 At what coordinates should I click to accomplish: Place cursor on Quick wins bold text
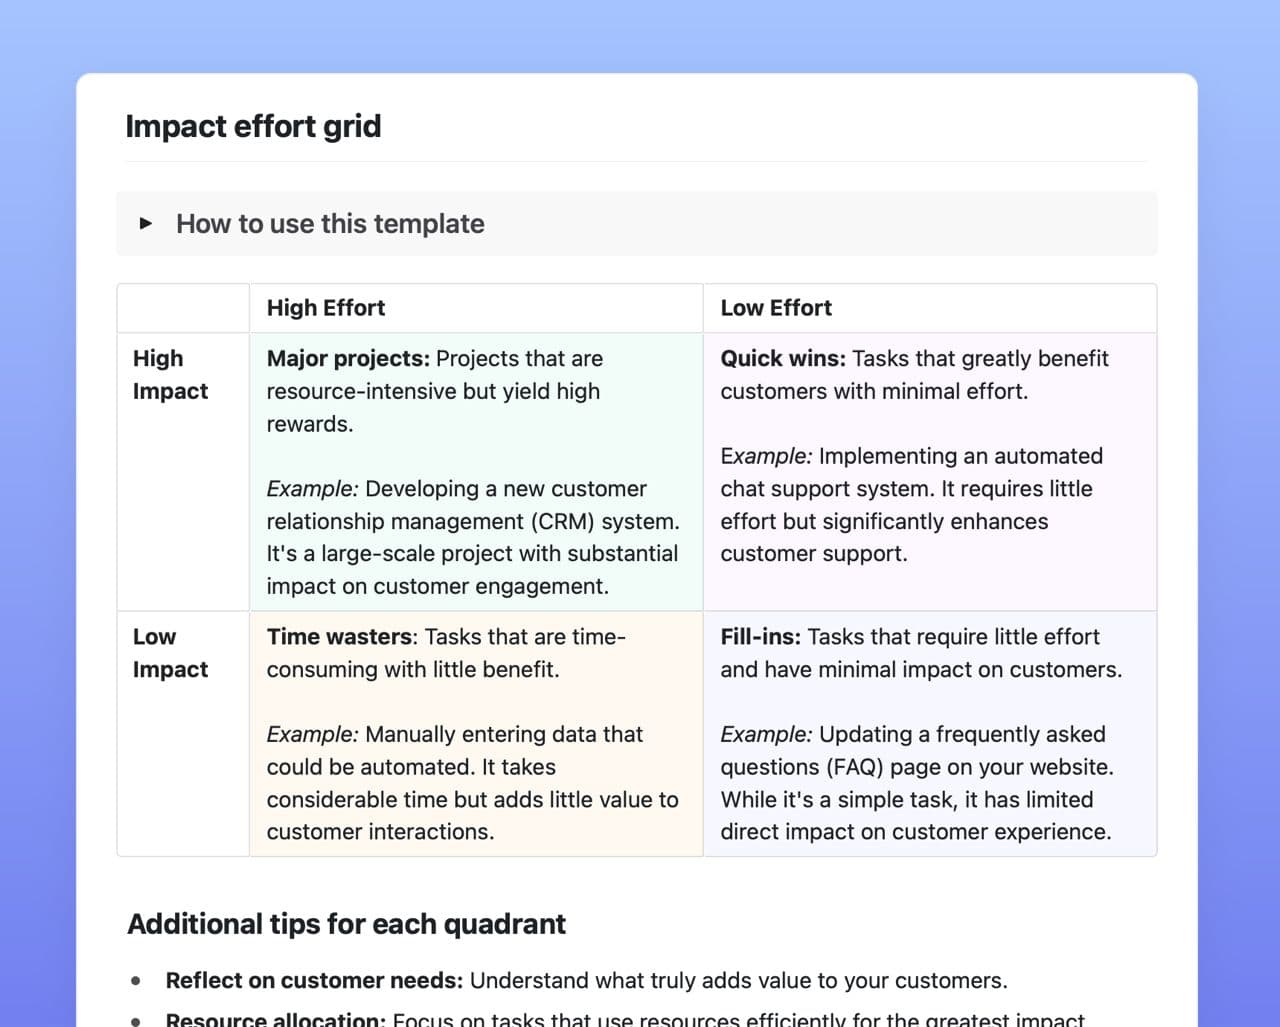[783, 359]
